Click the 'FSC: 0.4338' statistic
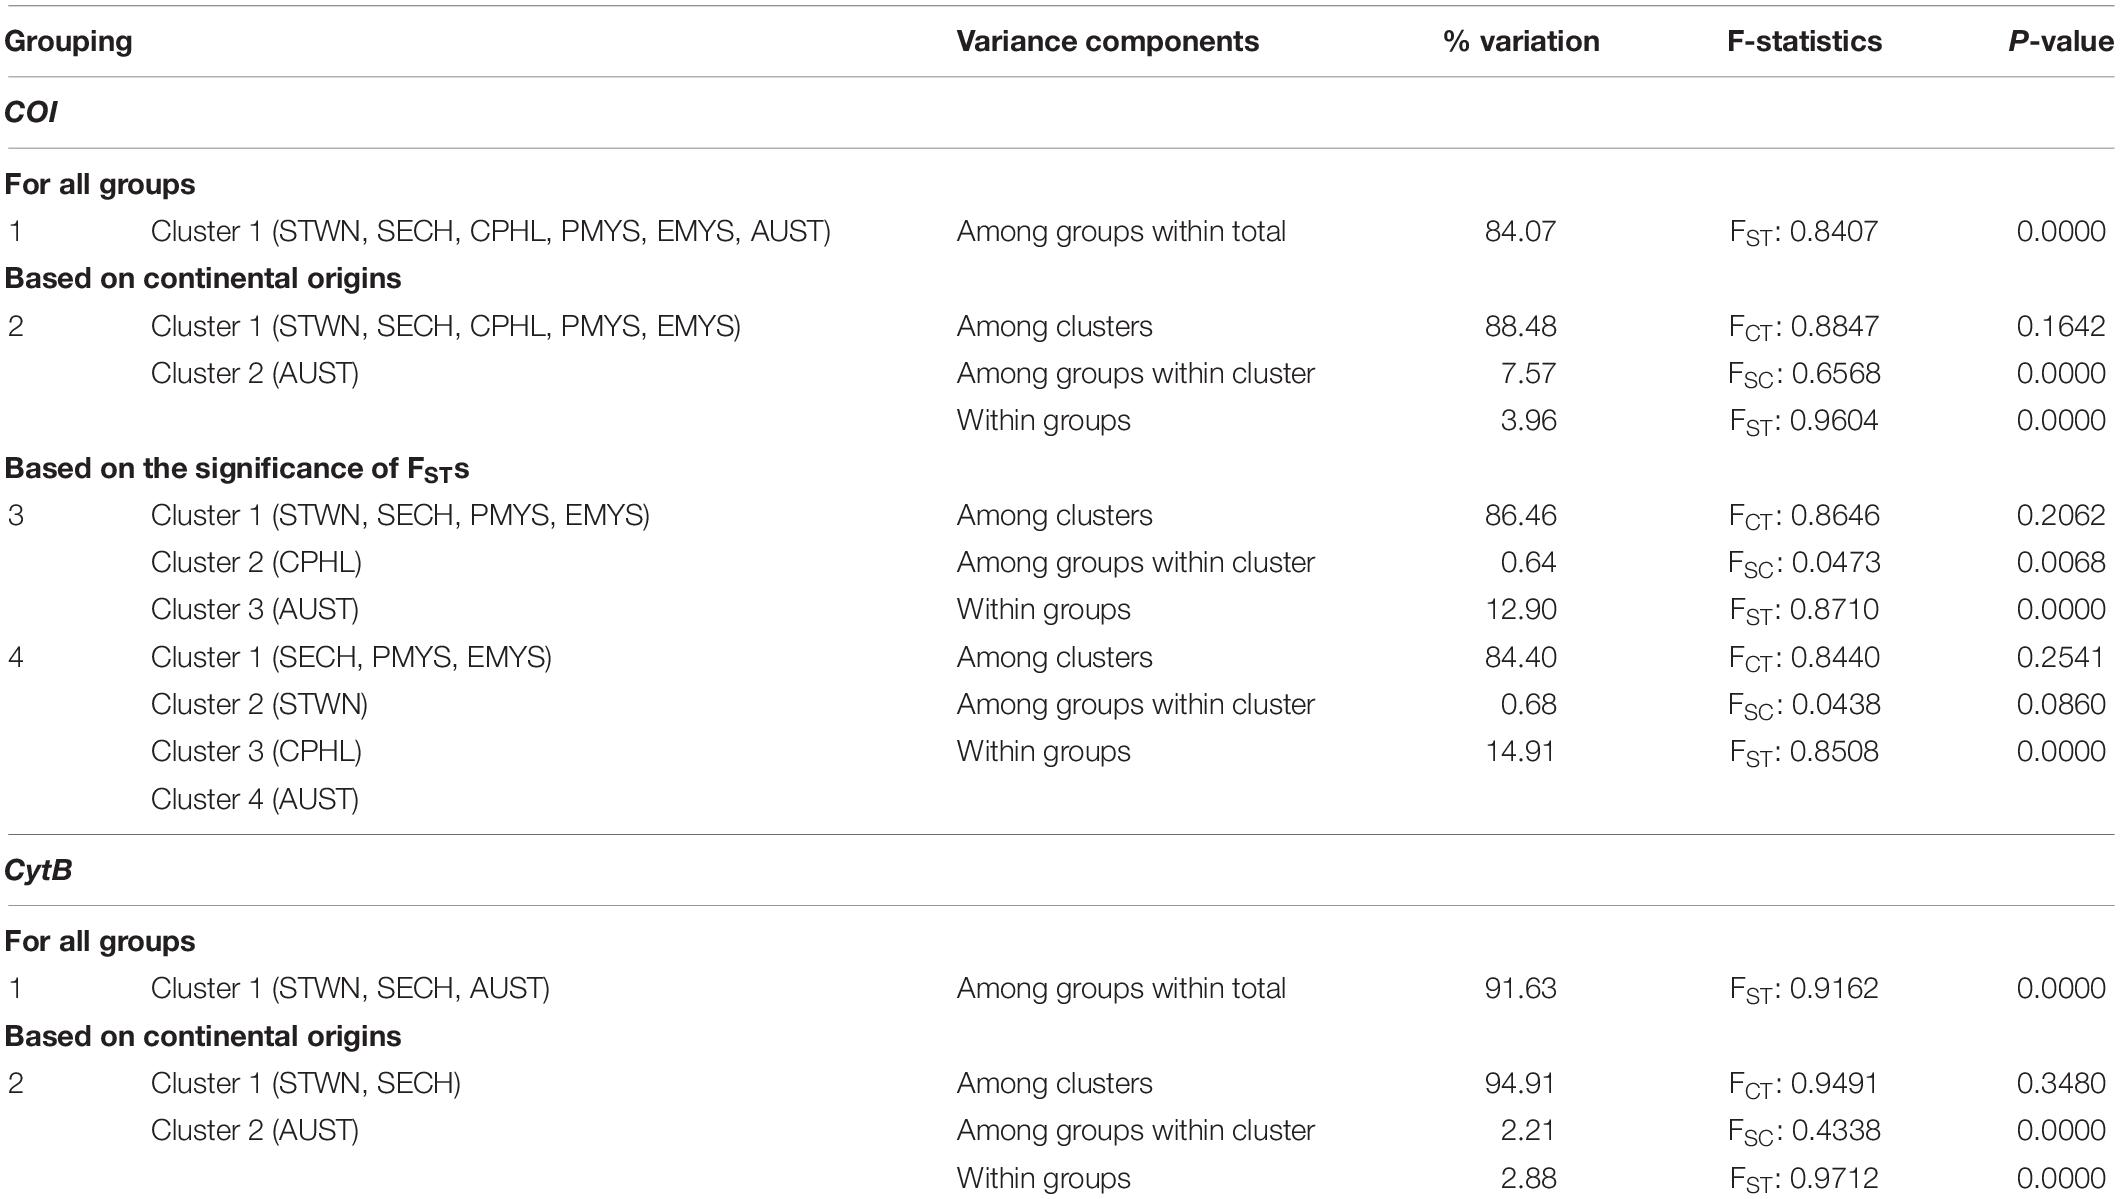2120x1199 pixels. [1804, 1132]
